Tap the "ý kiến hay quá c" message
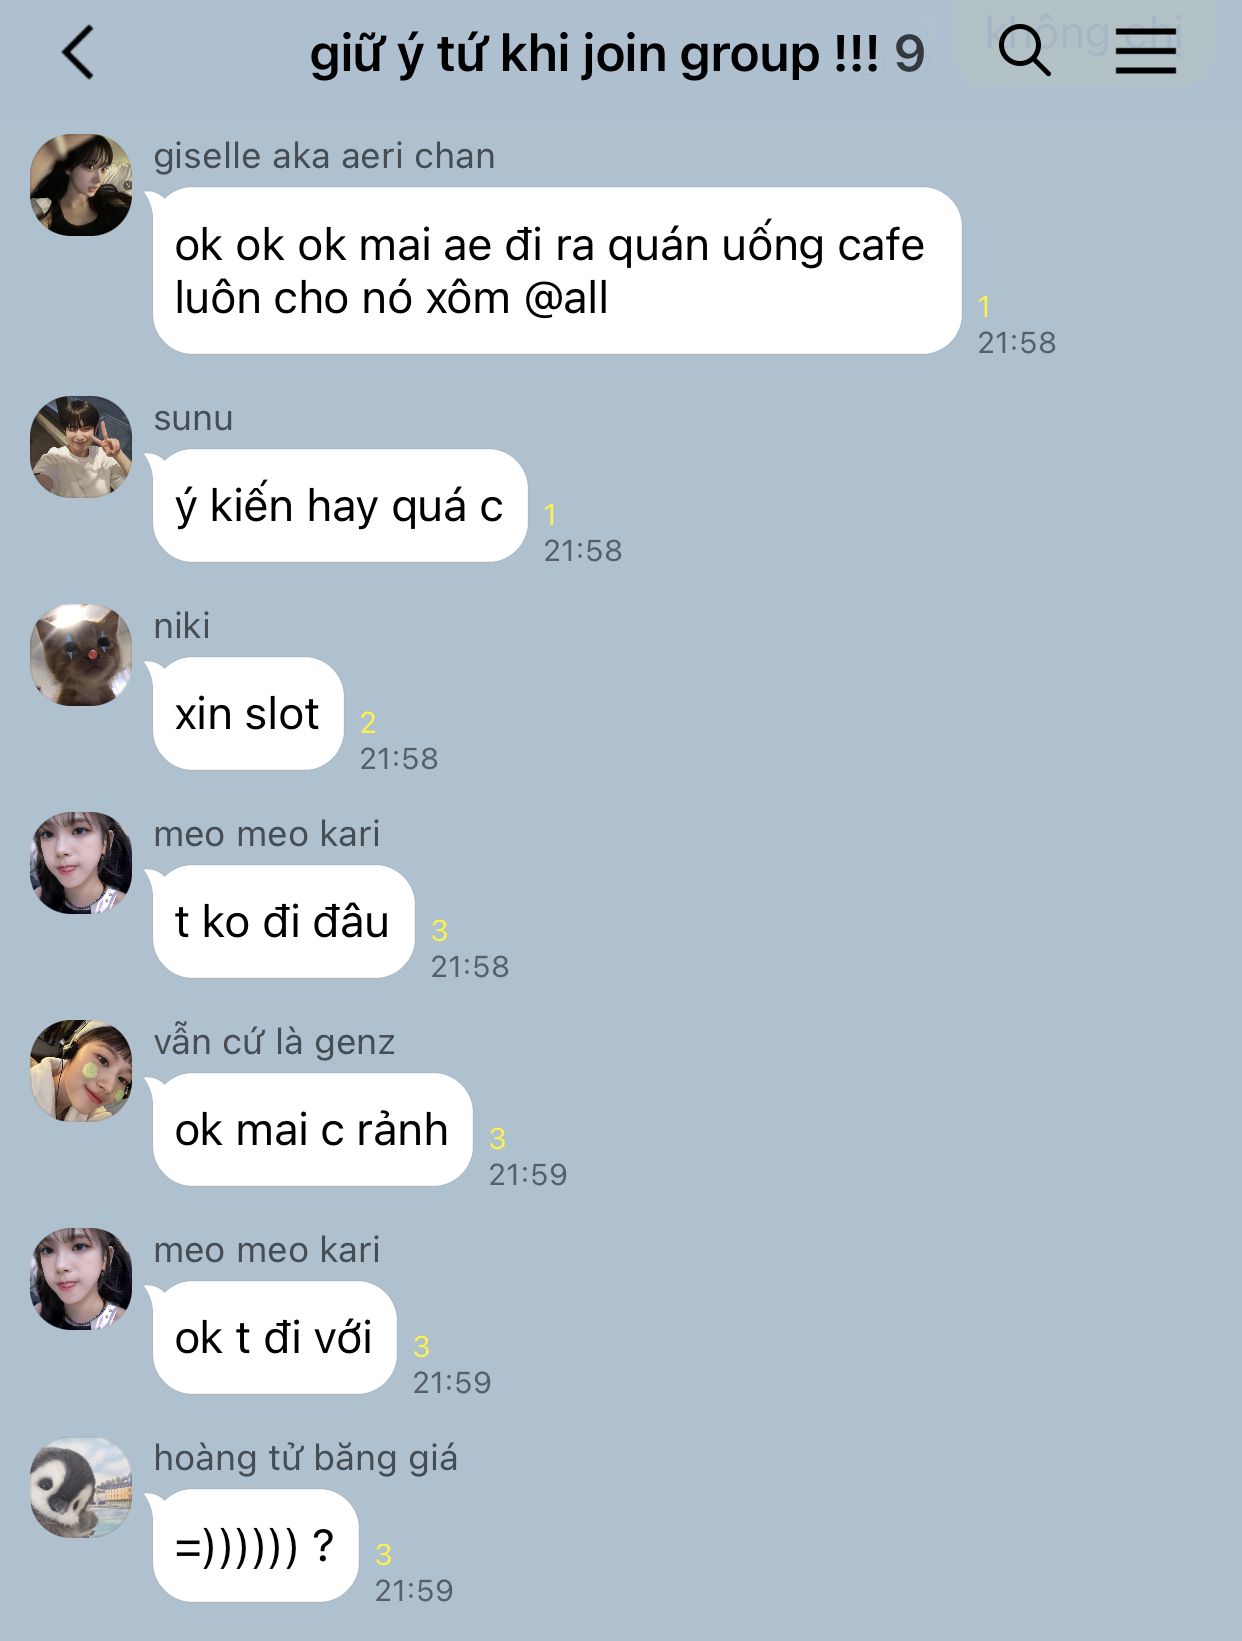 pos(340,506)
